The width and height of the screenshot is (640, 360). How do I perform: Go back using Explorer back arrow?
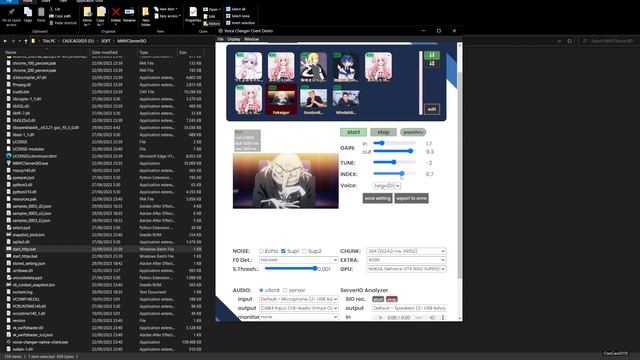(x=5, y=41)
